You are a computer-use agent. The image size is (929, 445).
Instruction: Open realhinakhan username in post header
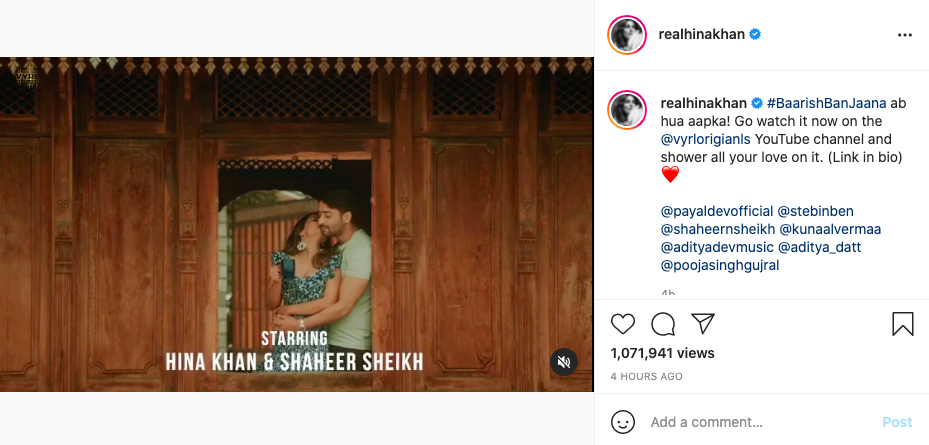pyautogui.click(x=701, y=34)
